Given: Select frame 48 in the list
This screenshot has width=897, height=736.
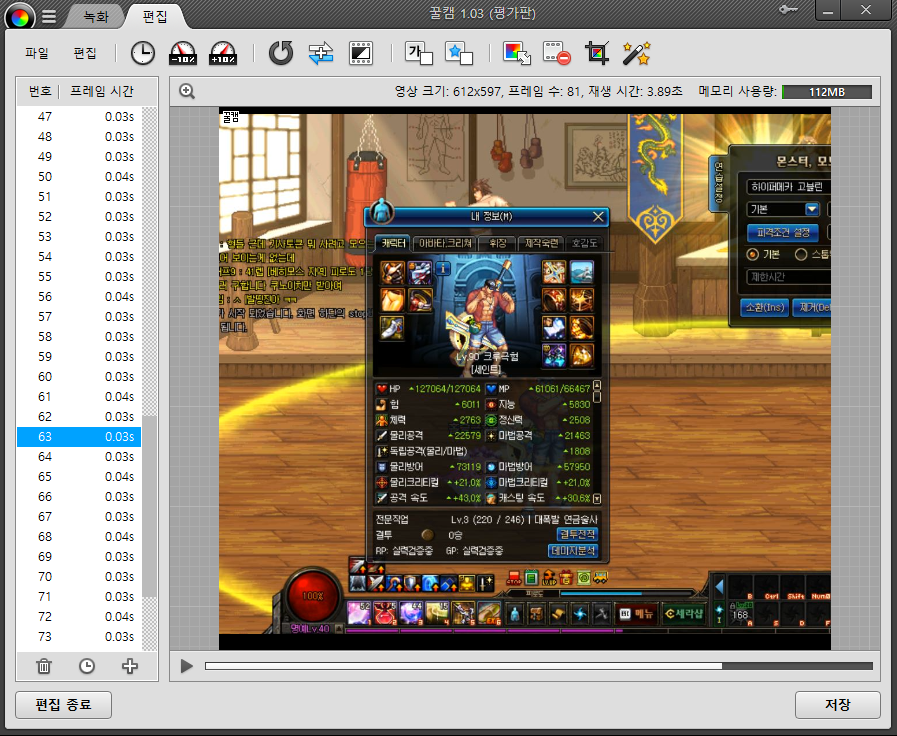Looking at the screenshot, I should pyautogui.click(x=79, y=137).
